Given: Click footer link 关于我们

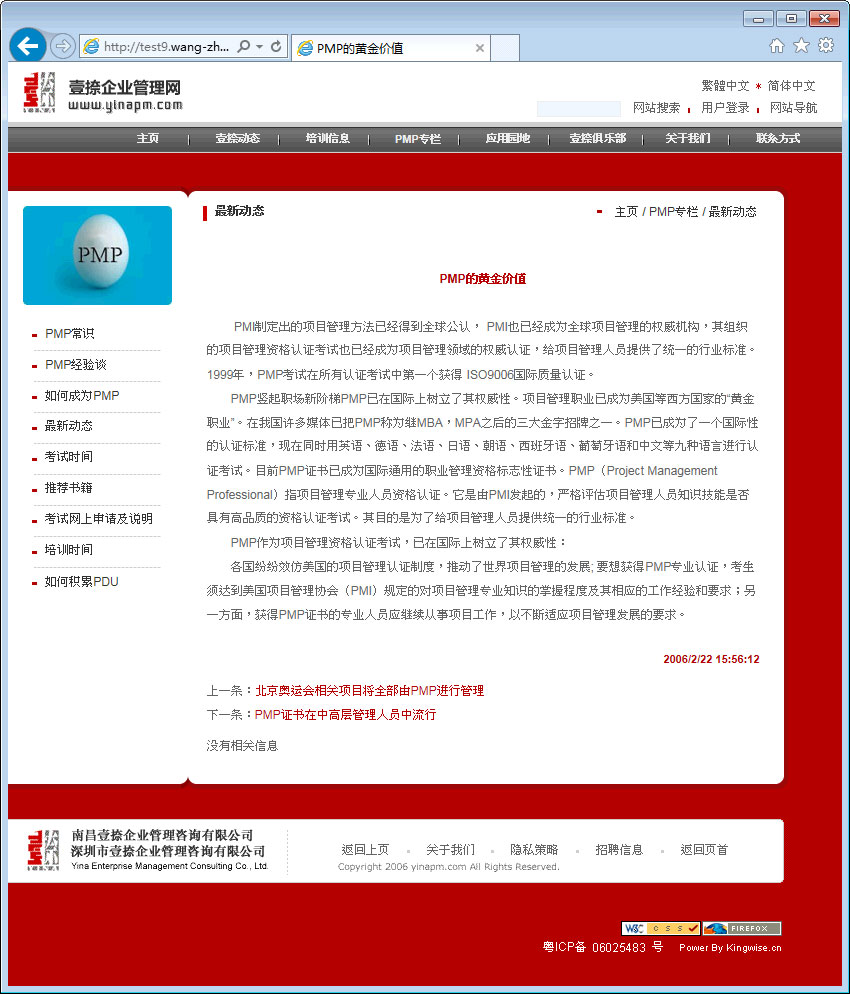Looking at the screenshot, I should click(x=450, y=850).
